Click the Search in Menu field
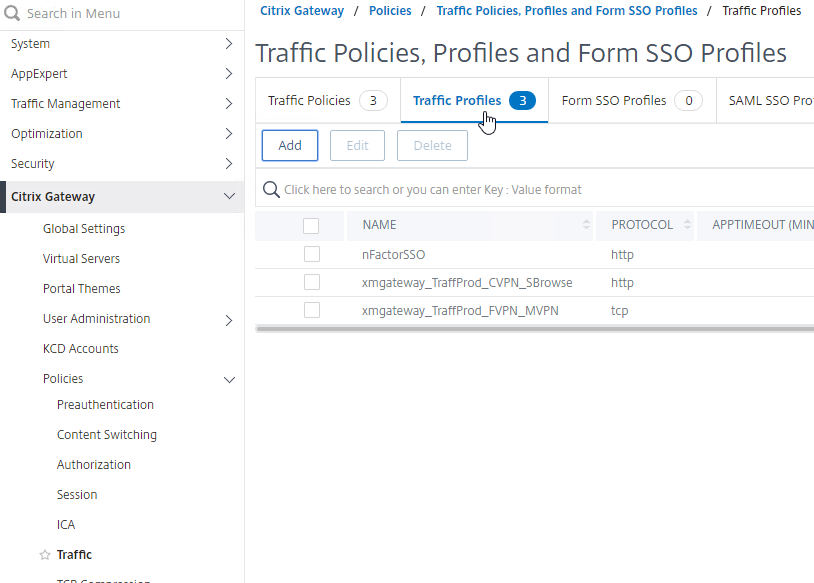Image resolution: width=814 pixels, height=583 pixels. pos(122,13)
